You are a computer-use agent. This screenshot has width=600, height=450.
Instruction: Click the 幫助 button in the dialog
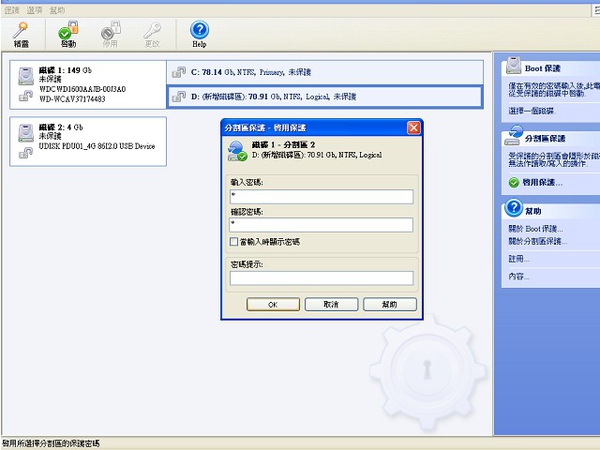[390, 305]
